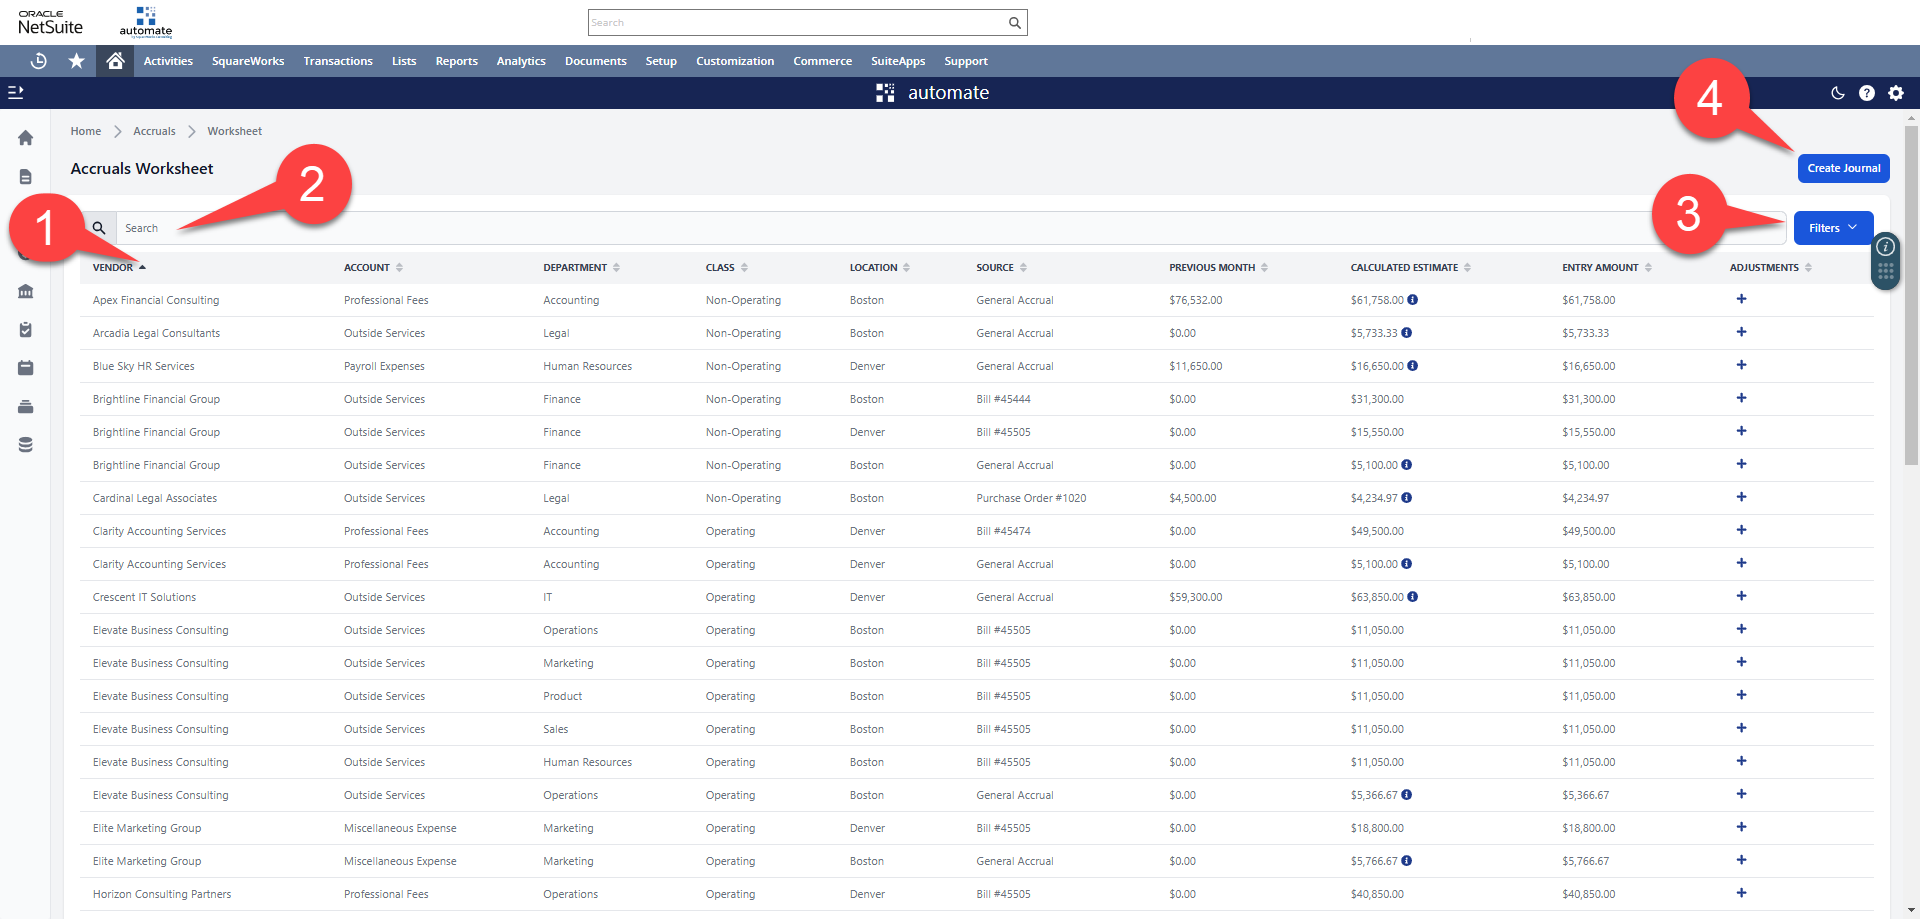Click info icon beside Apex $61,758.00 estimate
The width and height of the screenshot is (1920, 919).
point(1412,300)
